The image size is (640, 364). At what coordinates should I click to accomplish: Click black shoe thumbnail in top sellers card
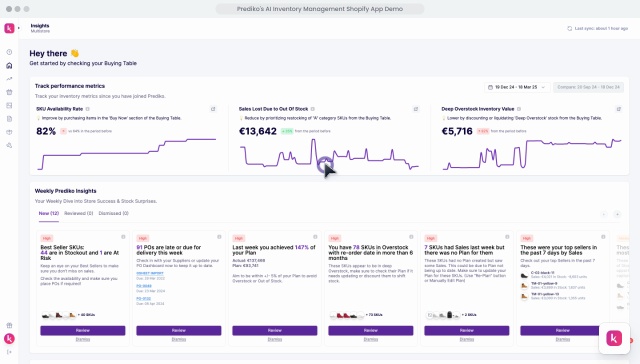[524, 275]
